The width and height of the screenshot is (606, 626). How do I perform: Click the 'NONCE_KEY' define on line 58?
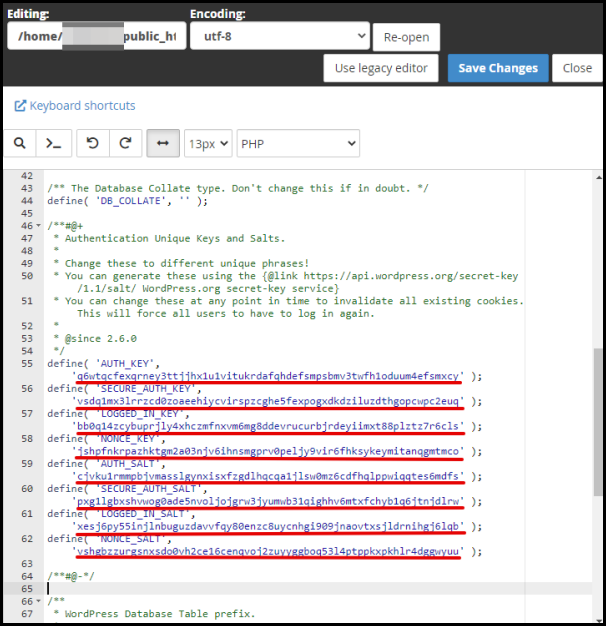107,439
